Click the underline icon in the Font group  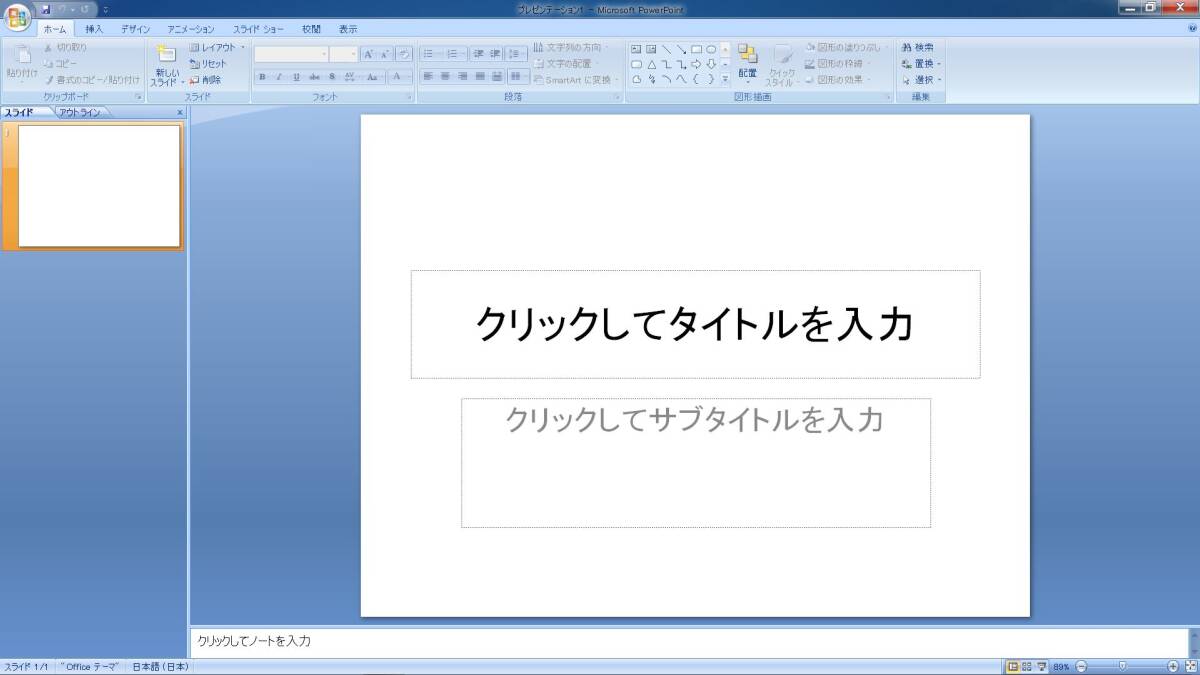295,76
